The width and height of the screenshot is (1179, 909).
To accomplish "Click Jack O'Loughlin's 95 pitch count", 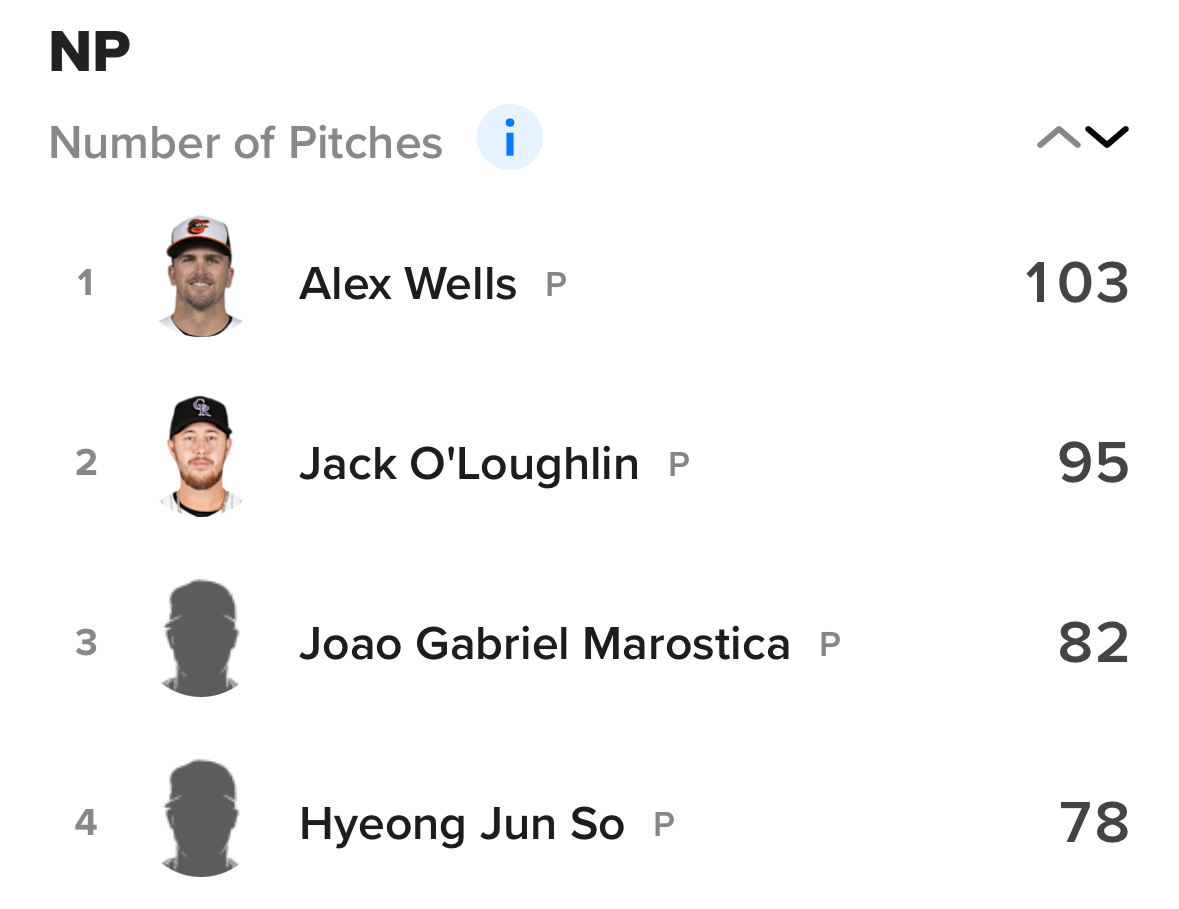I will (1093, 463).
